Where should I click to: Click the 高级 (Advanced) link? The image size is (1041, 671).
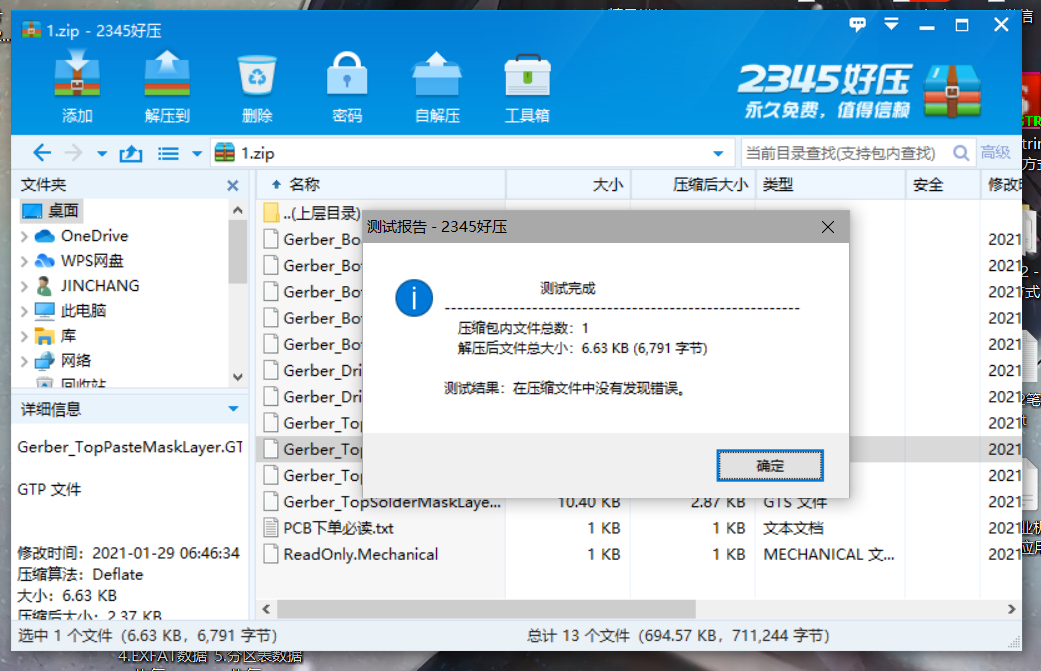995,153
